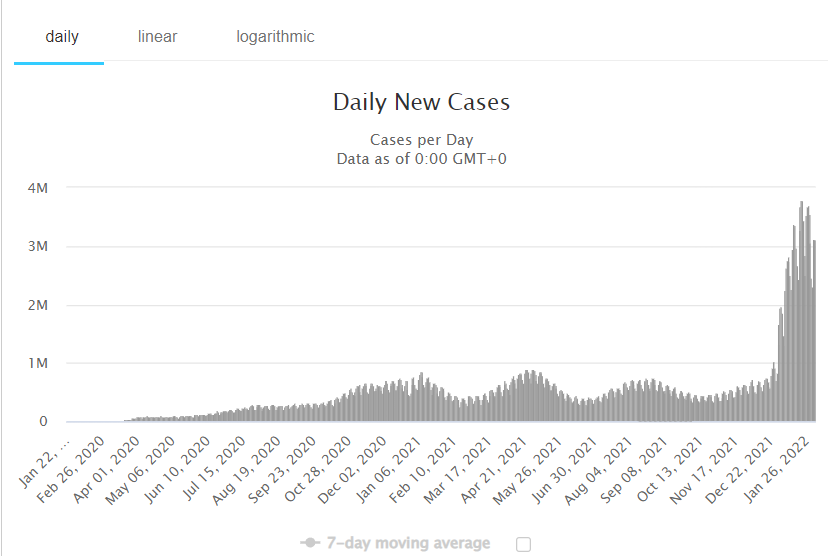Click the Data as of 0:00 GMT+0 text
Image resolution: width=838 pixels, height=556 pixels.
point(421,158)
